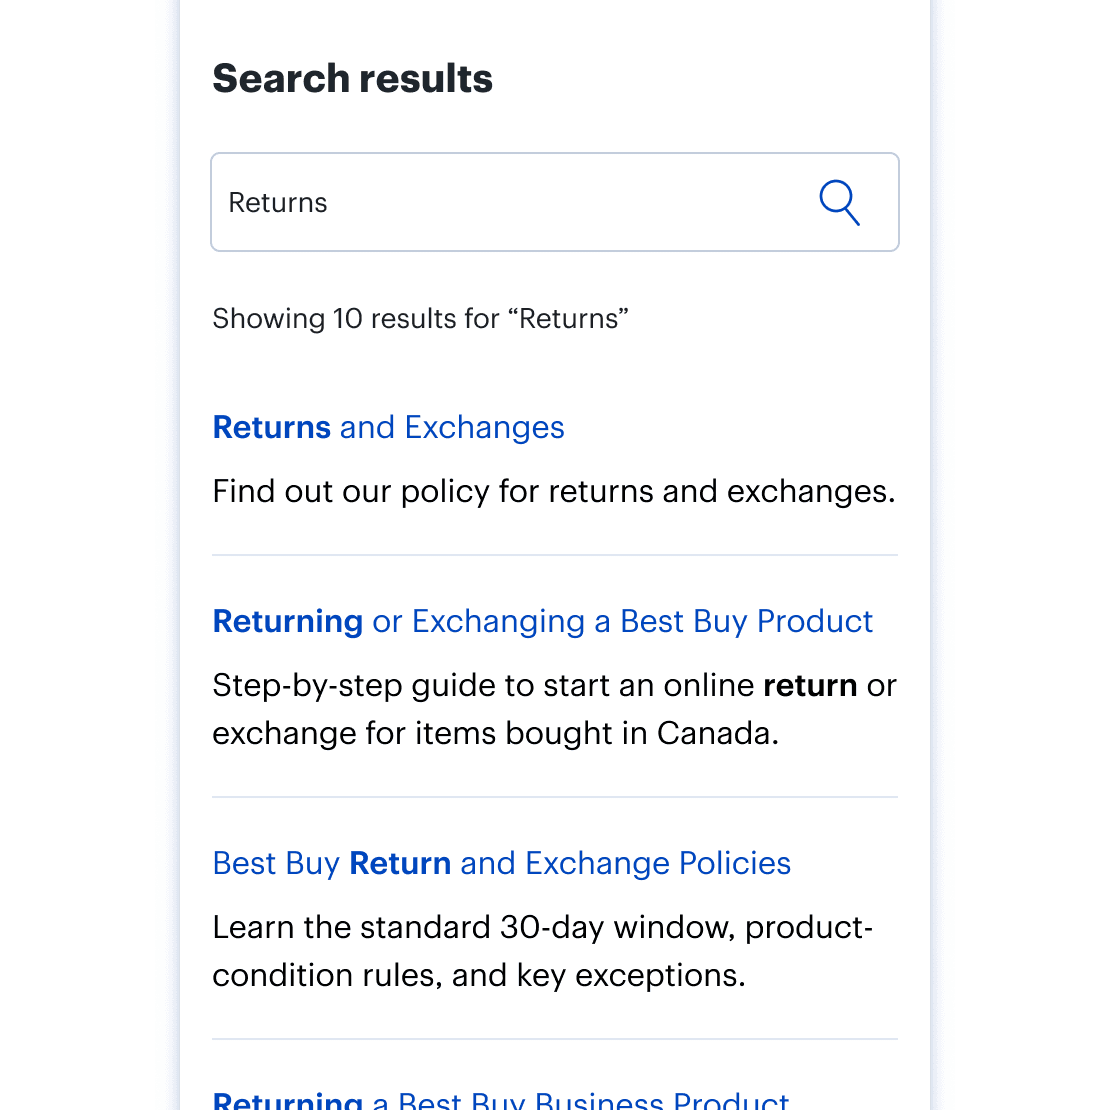Open "Returning a Best Buy Business Product" link
The image size is (1110, 1110).
coord(501,1101)
